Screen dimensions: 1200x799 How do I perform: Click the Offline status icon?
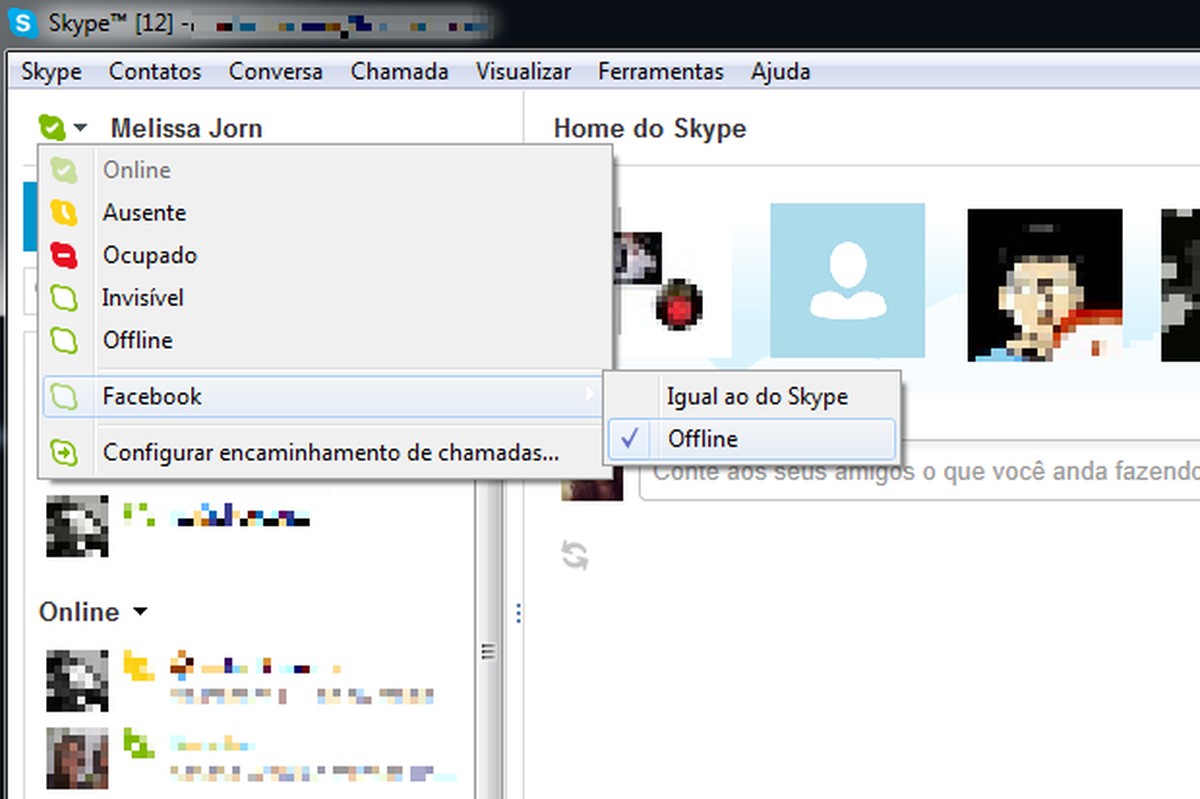(63, 340)
